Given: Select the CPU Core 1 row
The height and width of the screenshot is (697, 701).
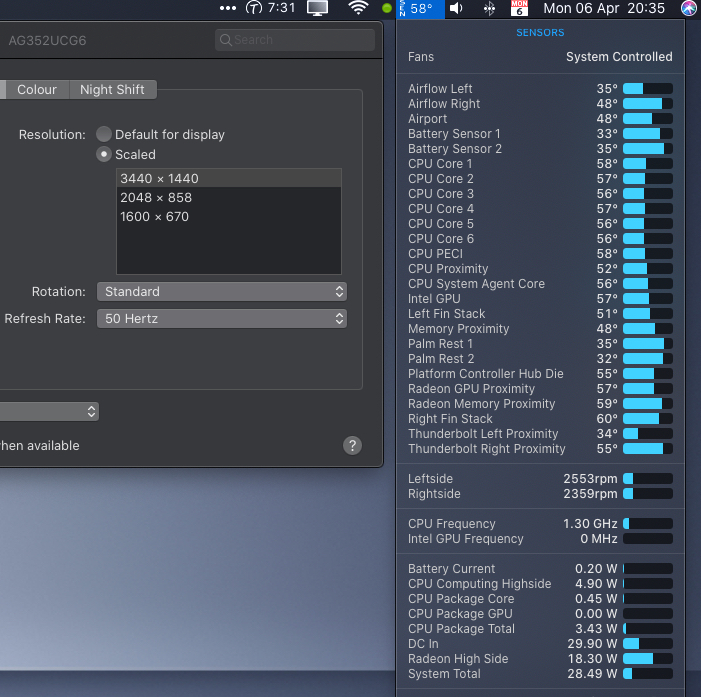Looking at the screenshot, I should point(540,164).
